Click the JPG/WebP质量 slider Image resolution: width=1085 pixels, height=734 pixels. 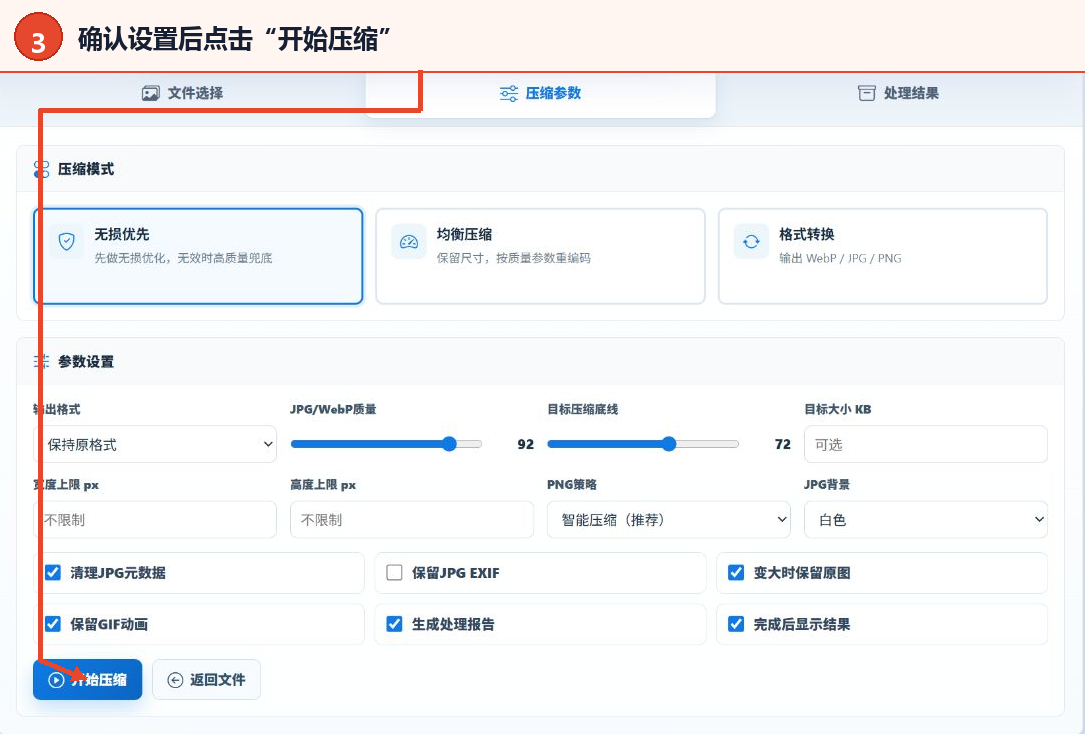tap(386, 444)
